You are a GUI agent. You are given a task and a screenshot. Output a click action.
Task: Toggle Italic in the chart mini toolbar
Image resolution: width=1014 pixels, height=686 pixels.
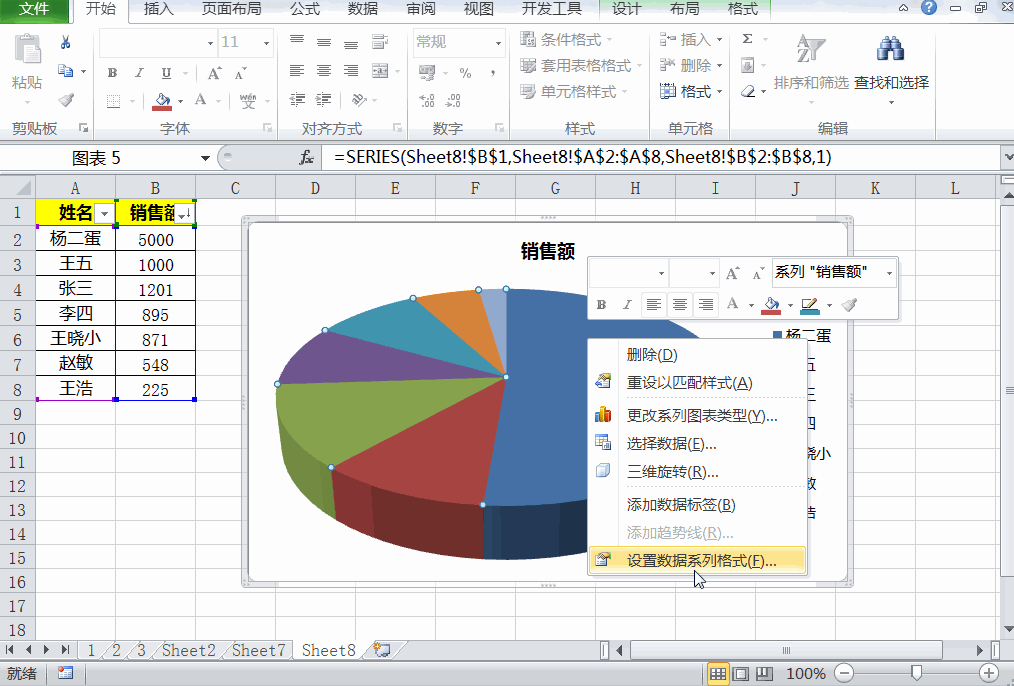[x=626, y=304]
